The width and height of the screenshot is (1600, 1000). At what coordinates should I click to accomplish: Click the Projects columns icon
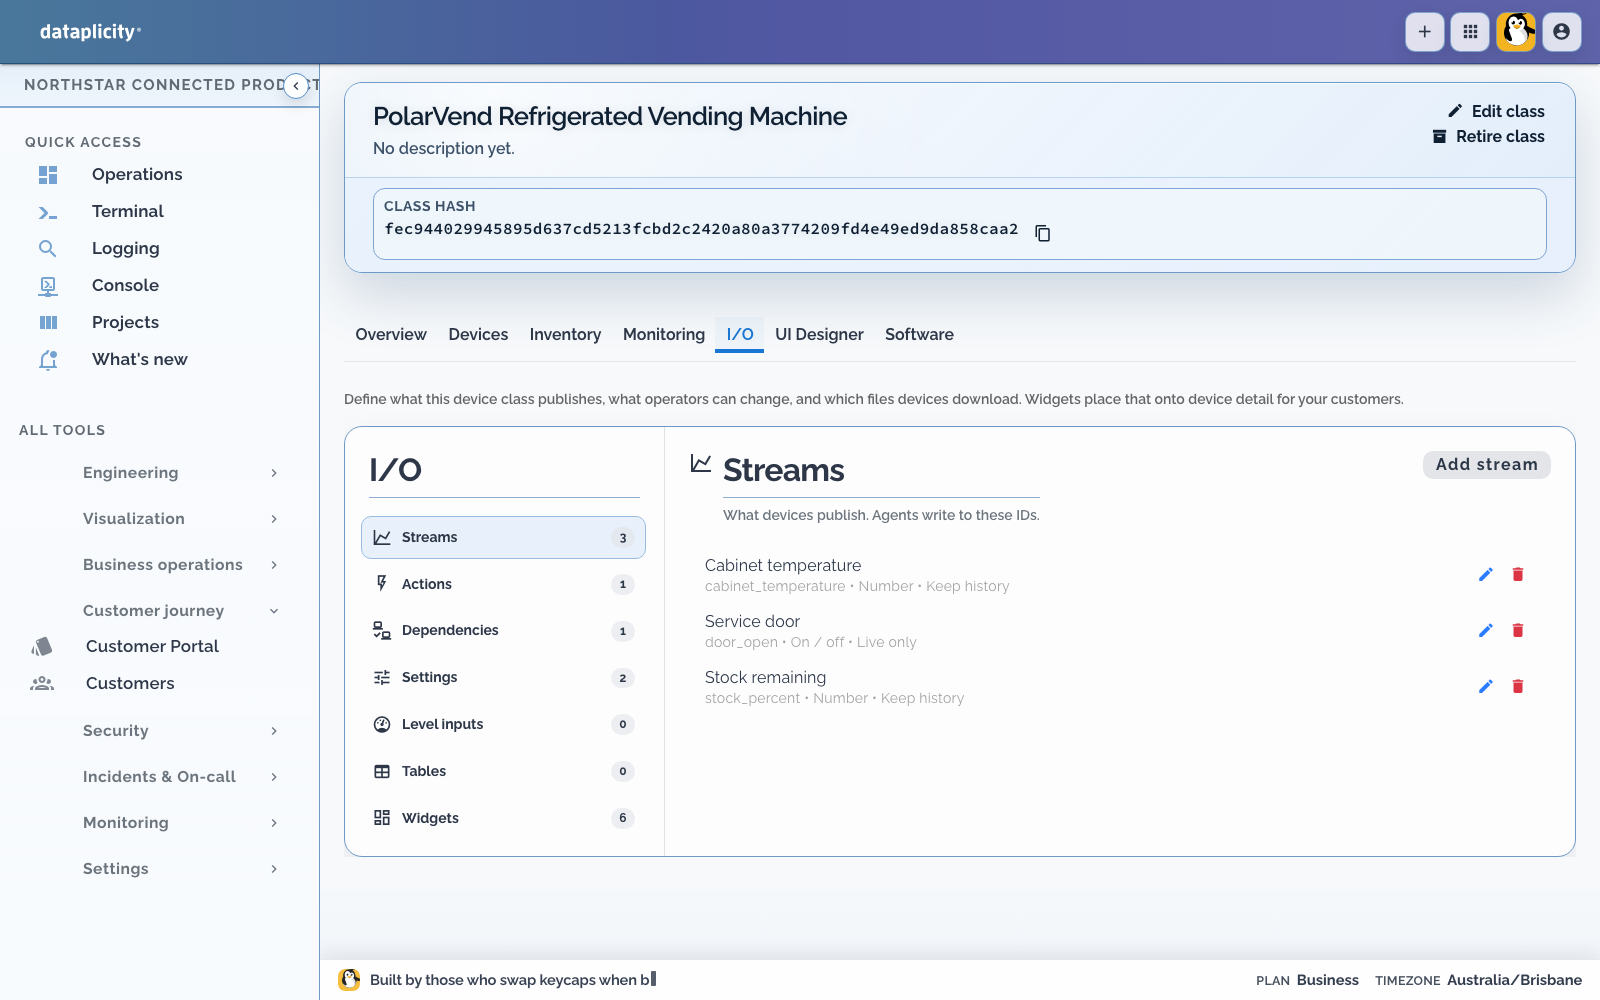point(48,323)
